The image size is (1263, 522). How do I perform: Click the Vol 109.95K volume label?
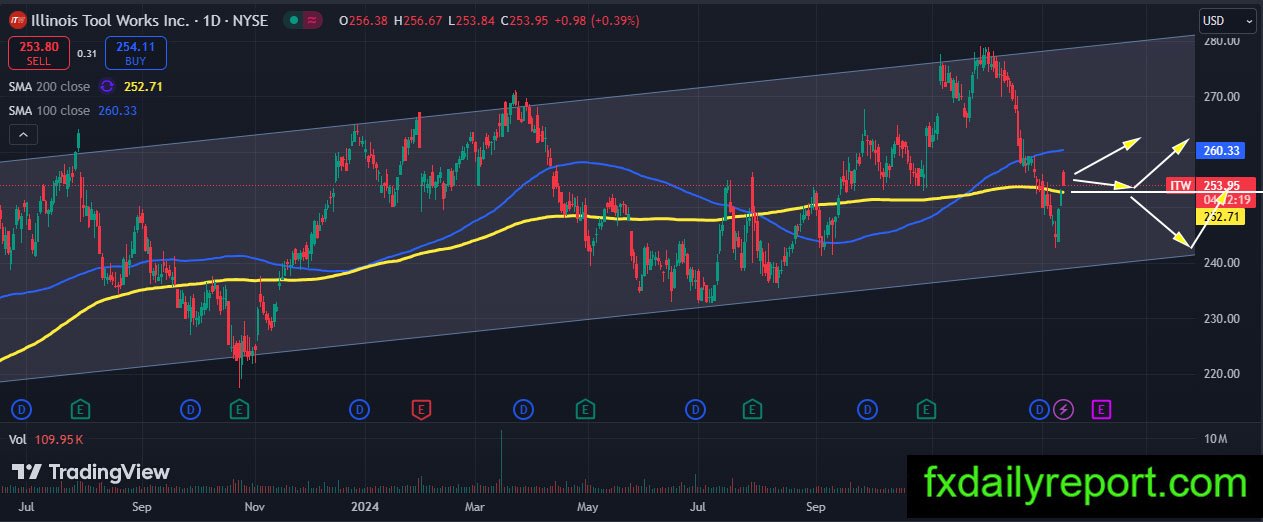46,439
